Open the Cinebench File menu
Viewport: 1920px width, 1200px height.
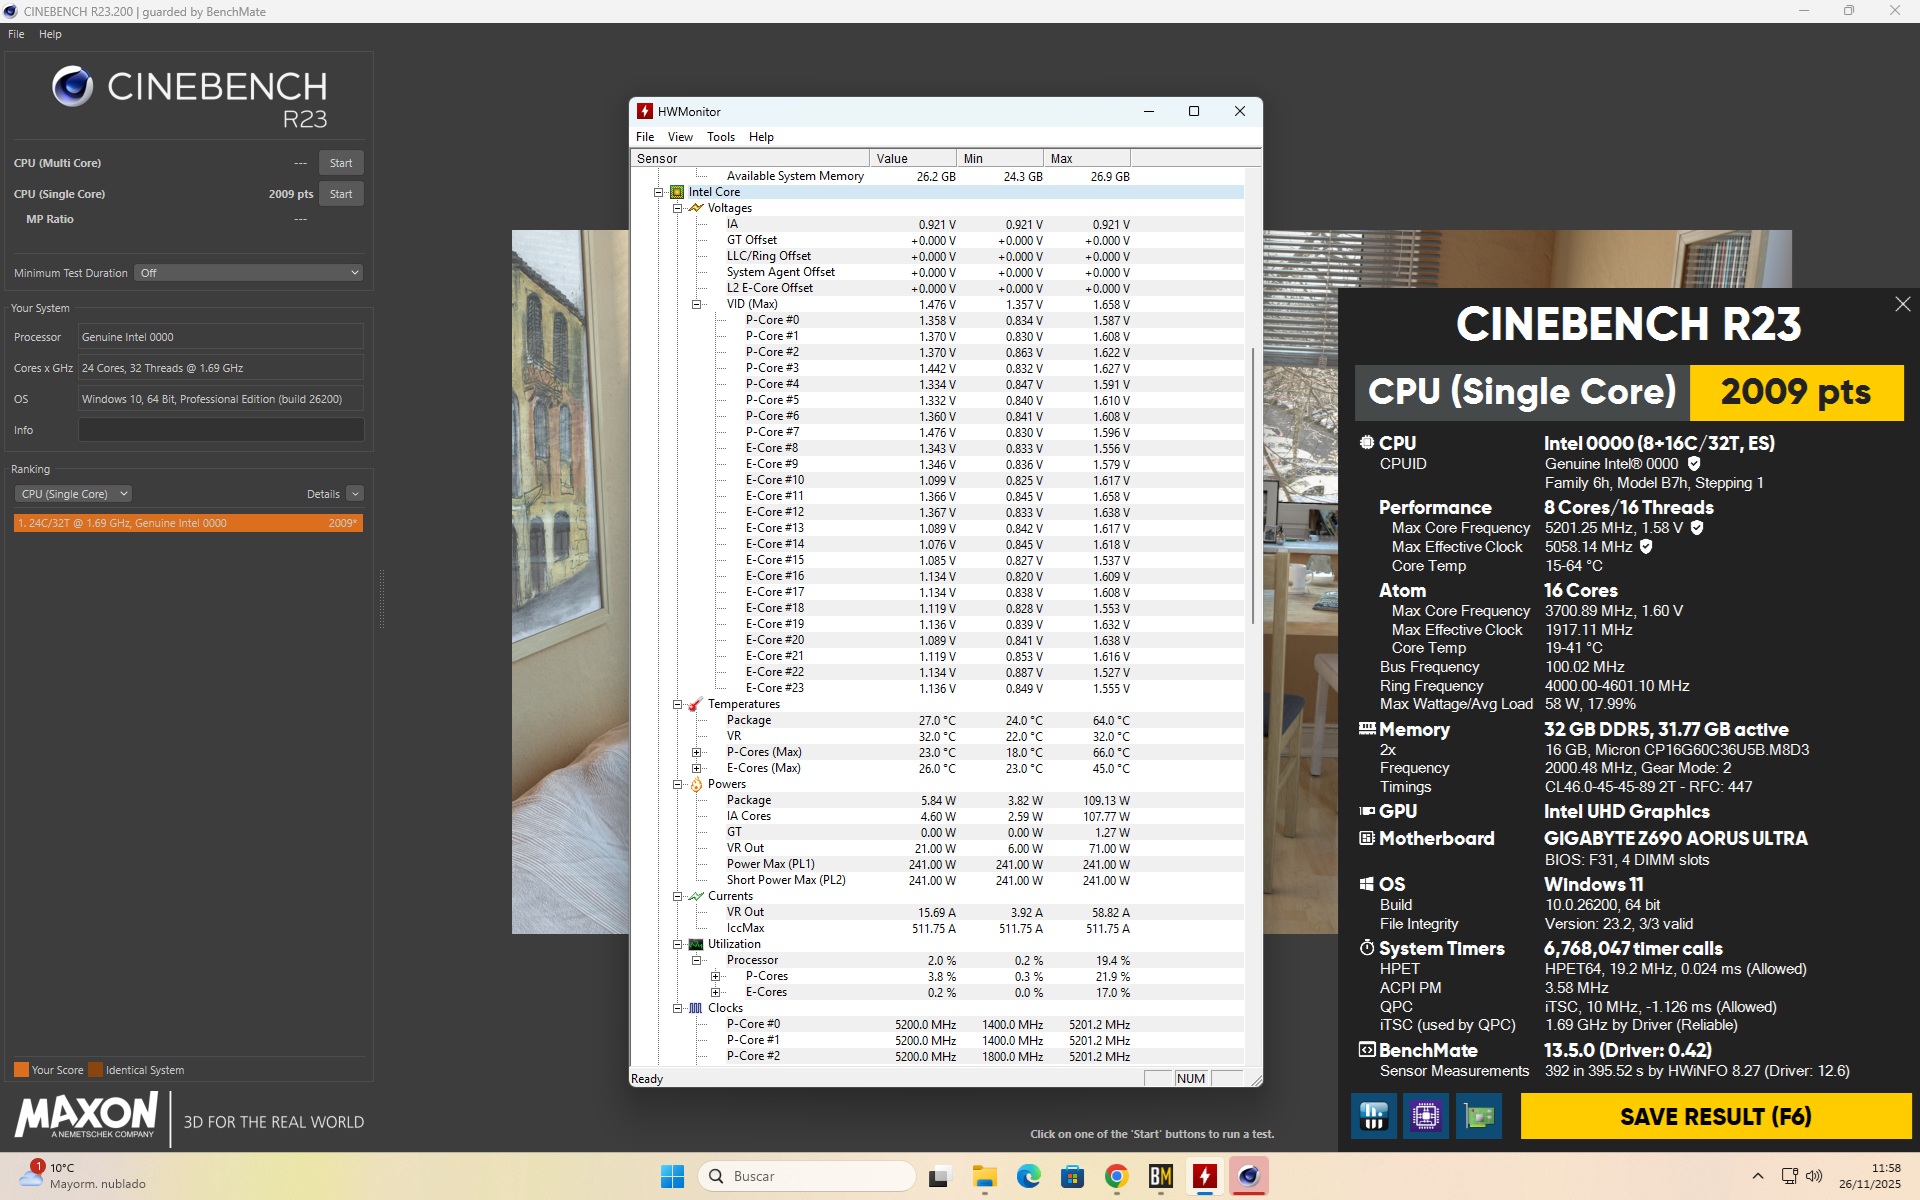16,34
